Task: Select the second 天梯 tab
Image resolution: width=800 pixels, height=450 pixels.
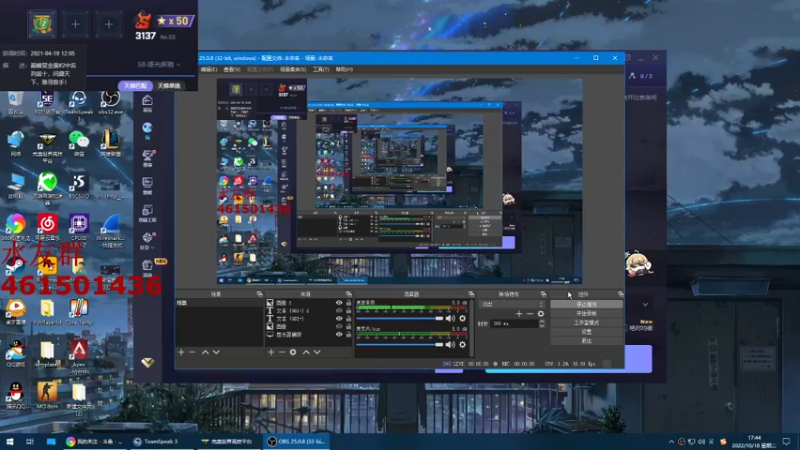Action: 169,86
